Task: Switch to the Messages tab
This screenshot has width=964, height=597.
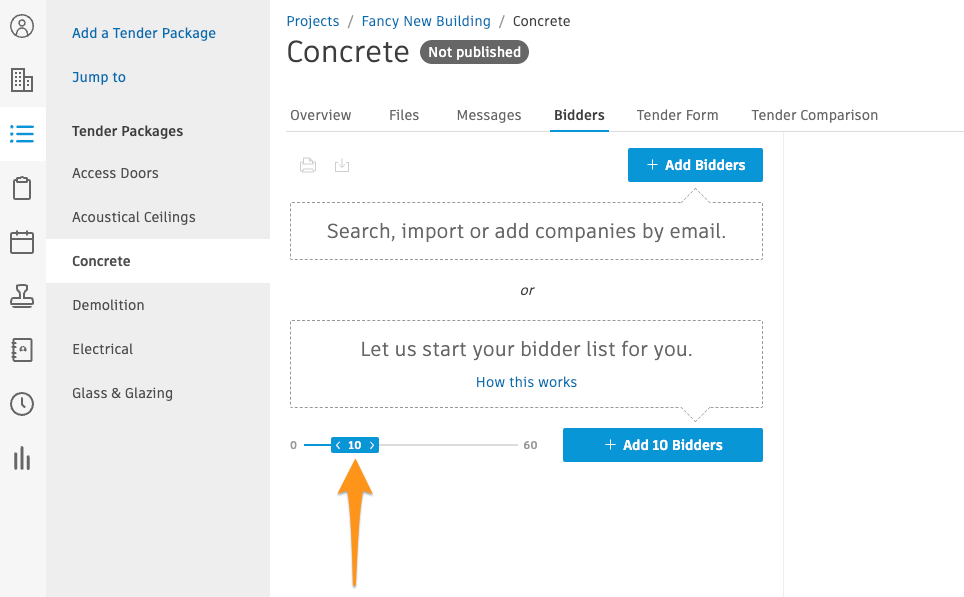Action: point(489,115)
